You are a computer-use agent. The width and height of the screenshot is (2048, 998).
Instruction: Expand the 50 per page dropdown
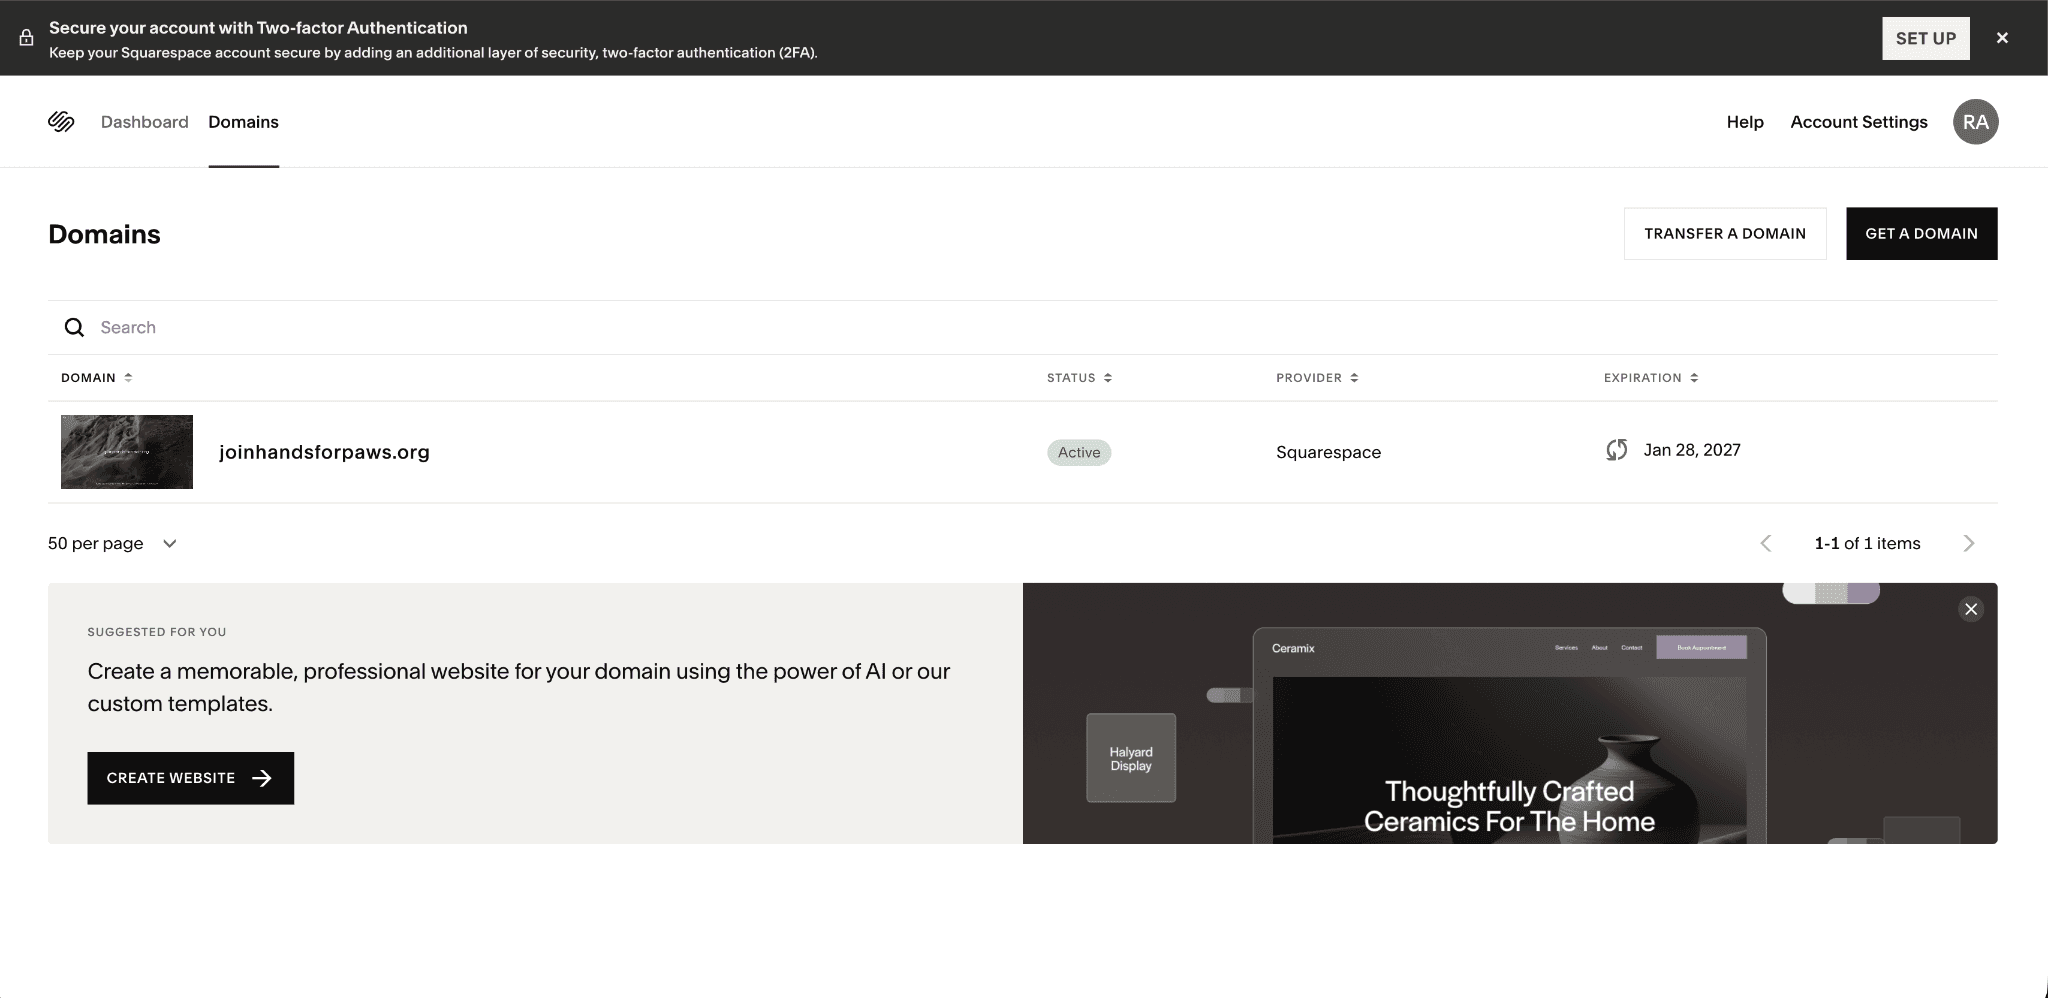112,543
